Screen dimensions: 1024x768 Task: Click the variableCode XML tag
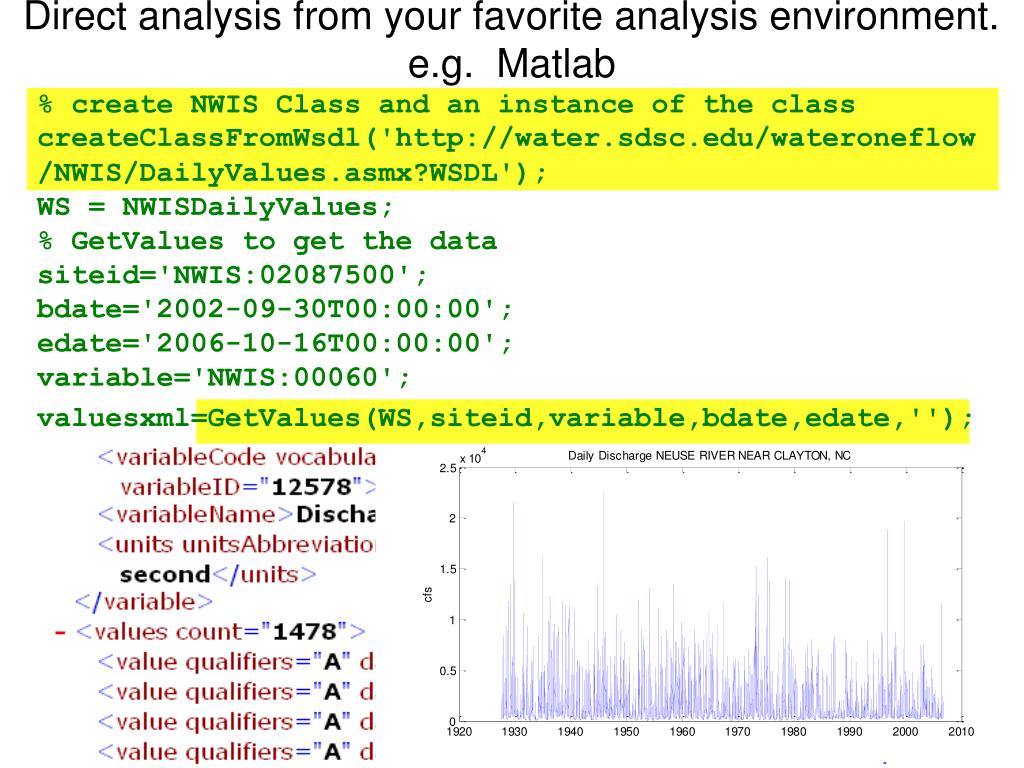(236, 457)
